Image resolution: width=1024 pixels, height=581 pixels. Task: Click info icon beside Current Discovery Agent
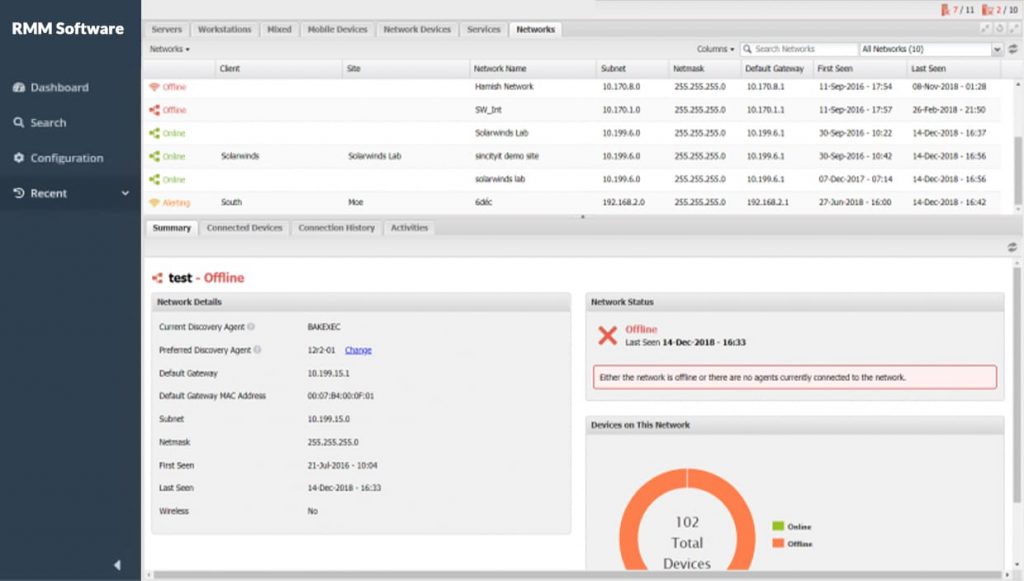click(x=251, y=327)
